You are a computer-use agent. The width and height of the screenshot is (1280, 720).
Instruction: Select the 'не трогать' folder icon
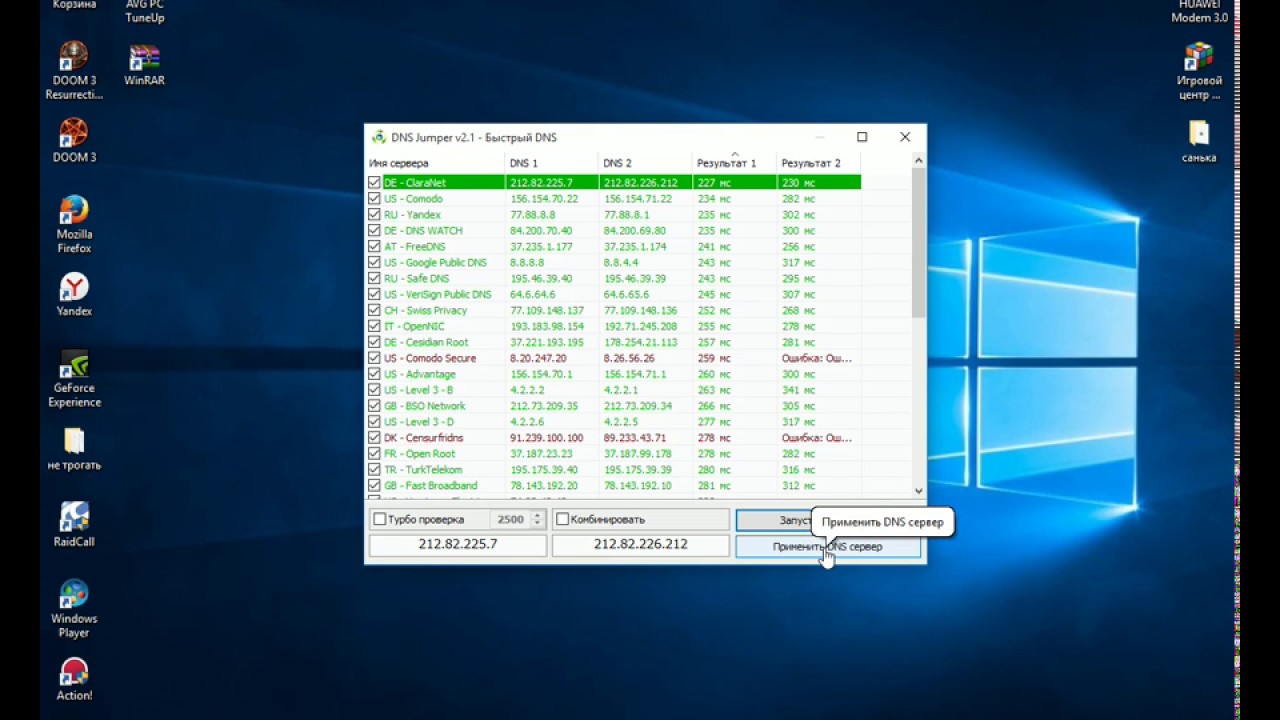[x=74, y=448]
